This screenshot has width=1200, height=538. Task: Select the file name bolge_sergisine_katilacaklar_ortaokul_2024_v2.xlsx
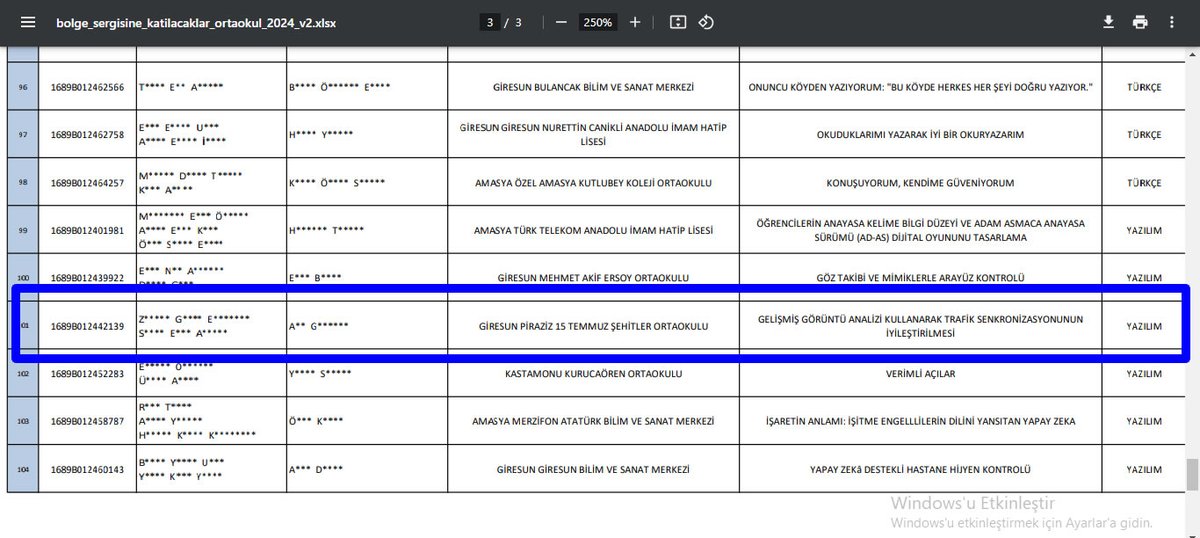coord(196,22)
